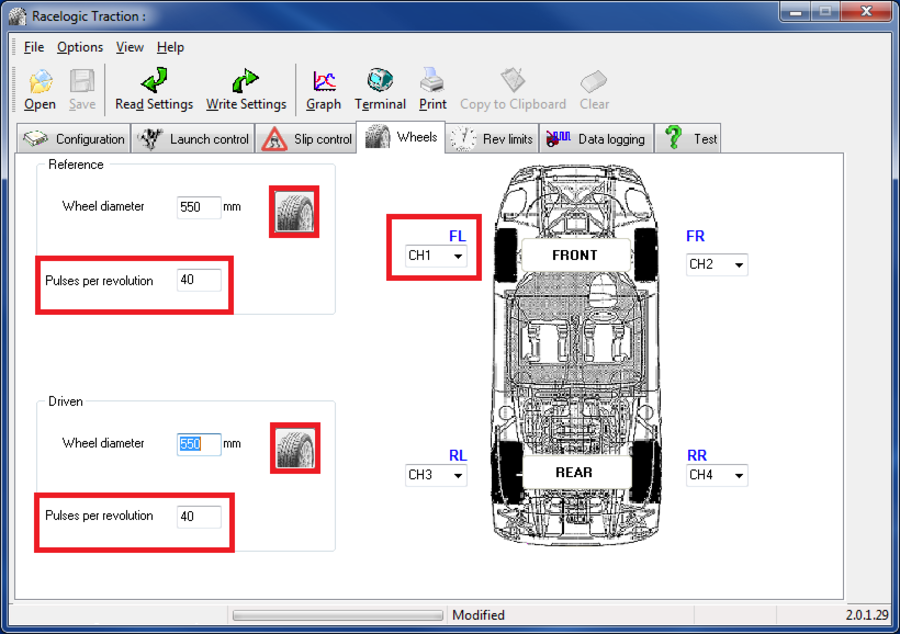Click the blue FL wheel label
Screen dimensions: 900x634
coord(457,236)
